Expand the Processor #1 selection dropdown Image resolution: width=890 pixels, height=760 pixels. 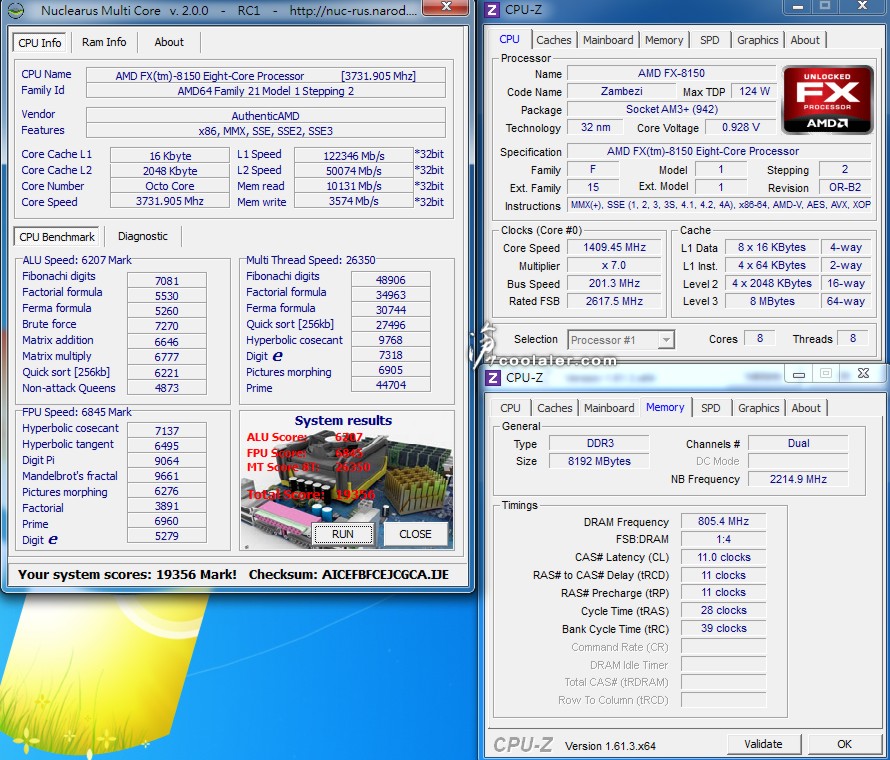coord(666,340)
